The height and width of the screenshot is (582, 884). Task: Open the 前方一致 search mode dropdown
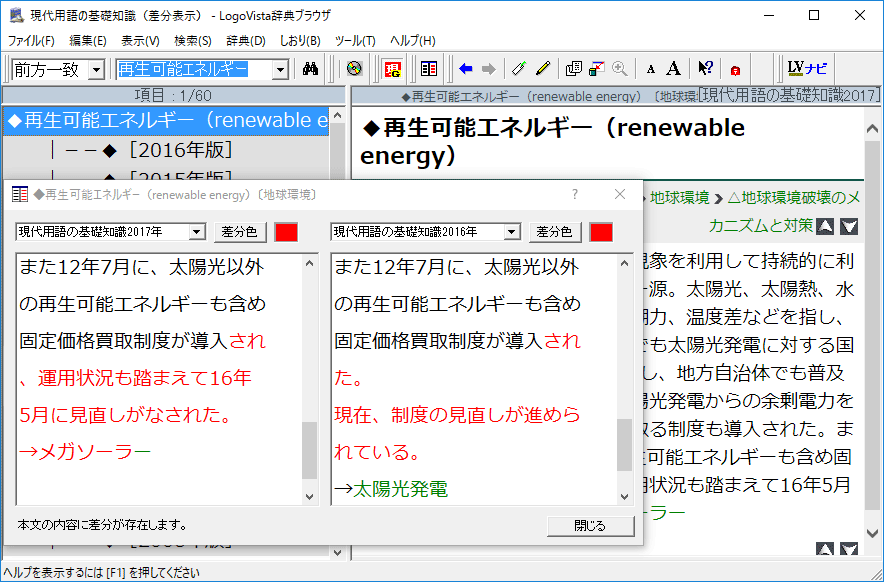pos(96,70)
